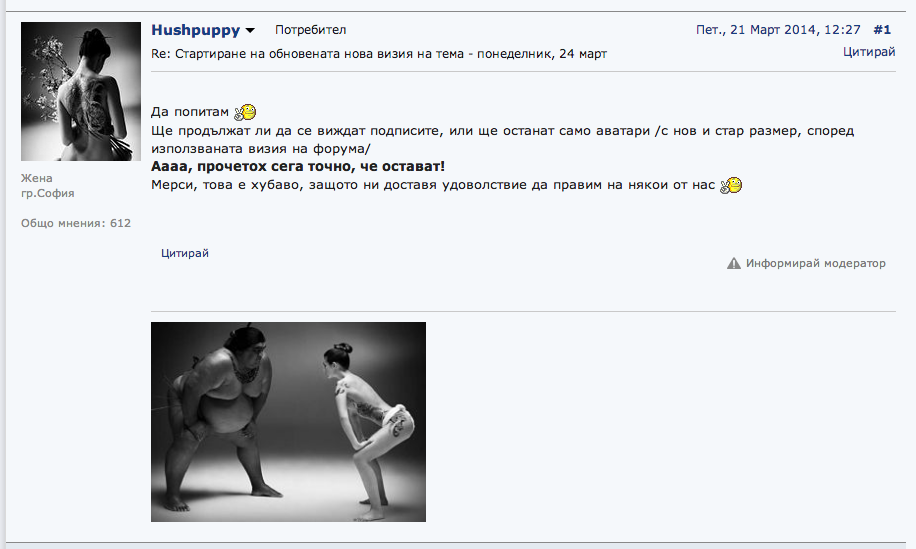Click the warning triangle report icon
This screenshot has height=549, width=916.
(x=733, y=263)
